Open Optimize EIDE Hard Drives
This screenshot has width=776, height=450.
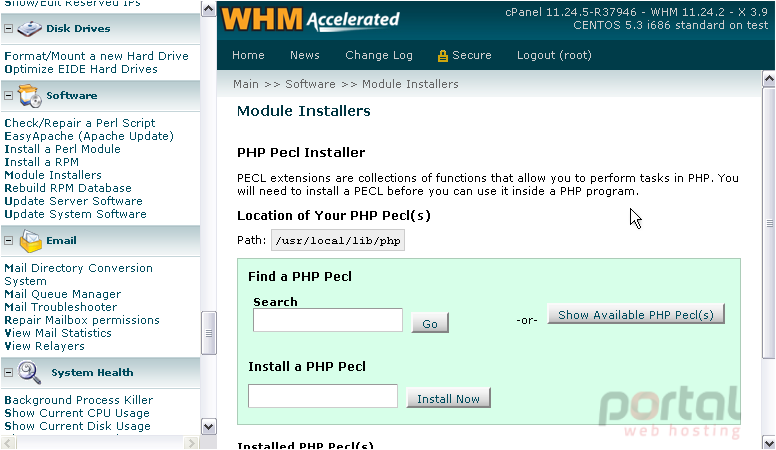point(81,69)
